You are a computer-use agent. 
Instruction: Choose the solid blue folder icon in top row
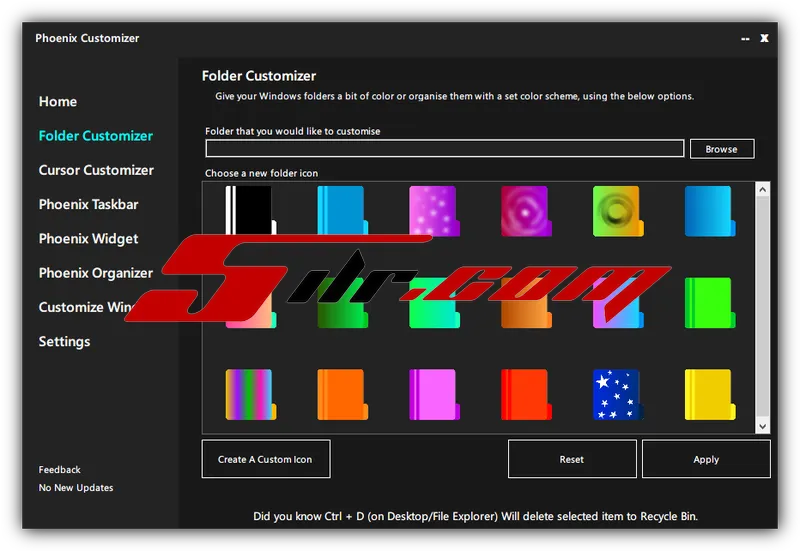(x=342, y=211)
